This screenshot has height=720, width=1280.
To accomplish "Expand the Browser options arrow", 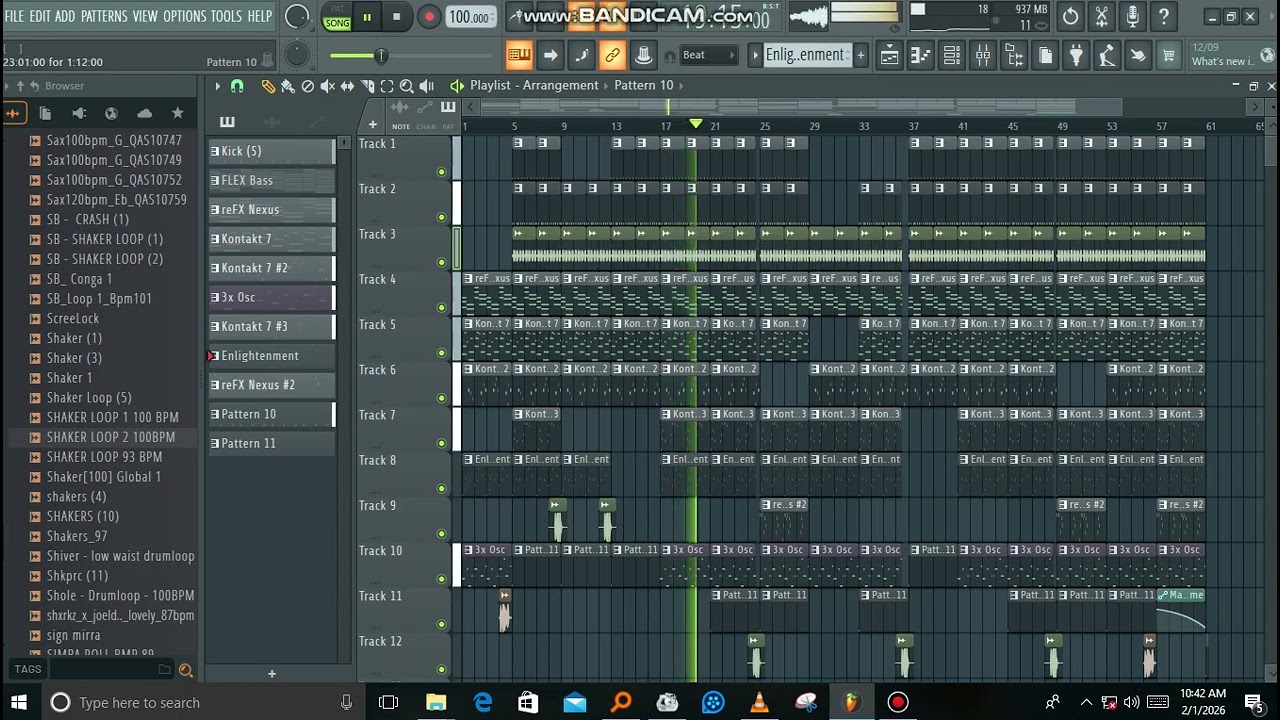I will [7, 86].
